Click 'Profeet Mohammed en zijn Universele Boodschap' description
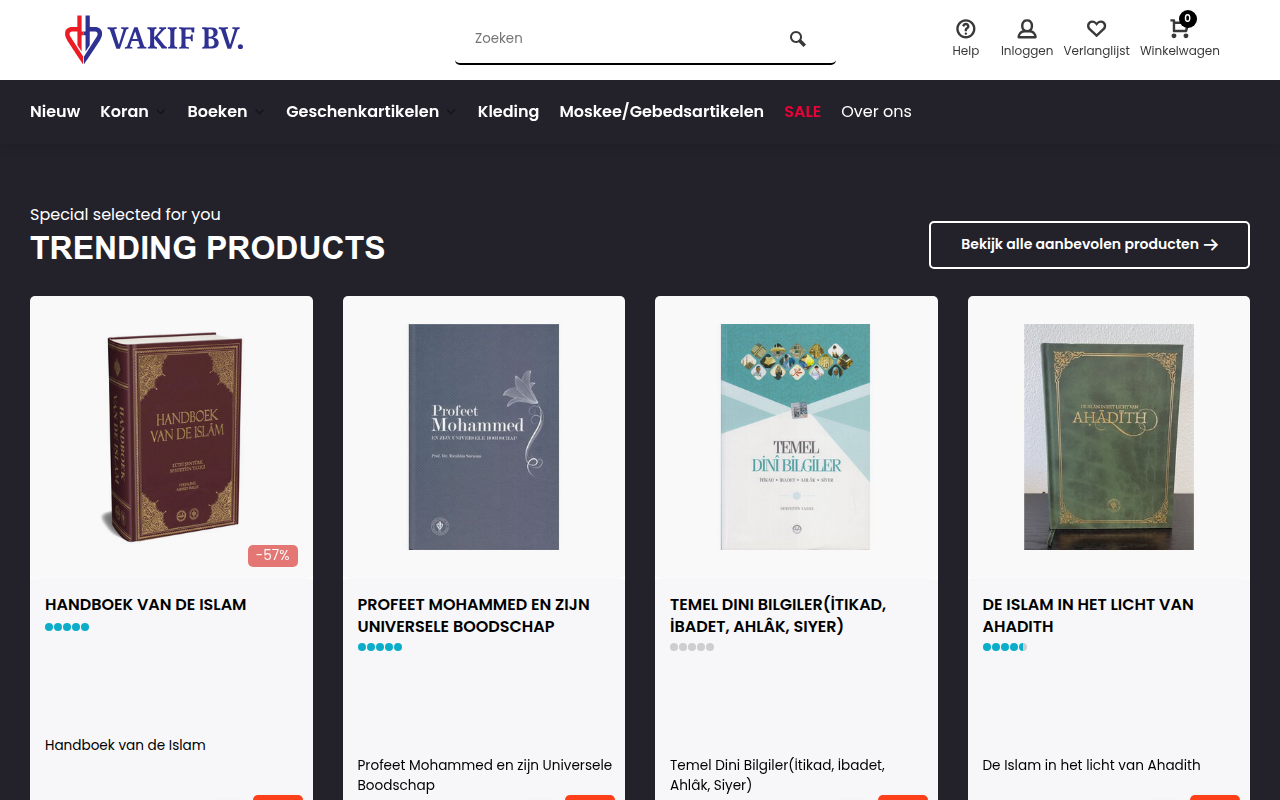The height and width of the screenshot is (800, 1280). pyautogui.click(x=485, y=775)
